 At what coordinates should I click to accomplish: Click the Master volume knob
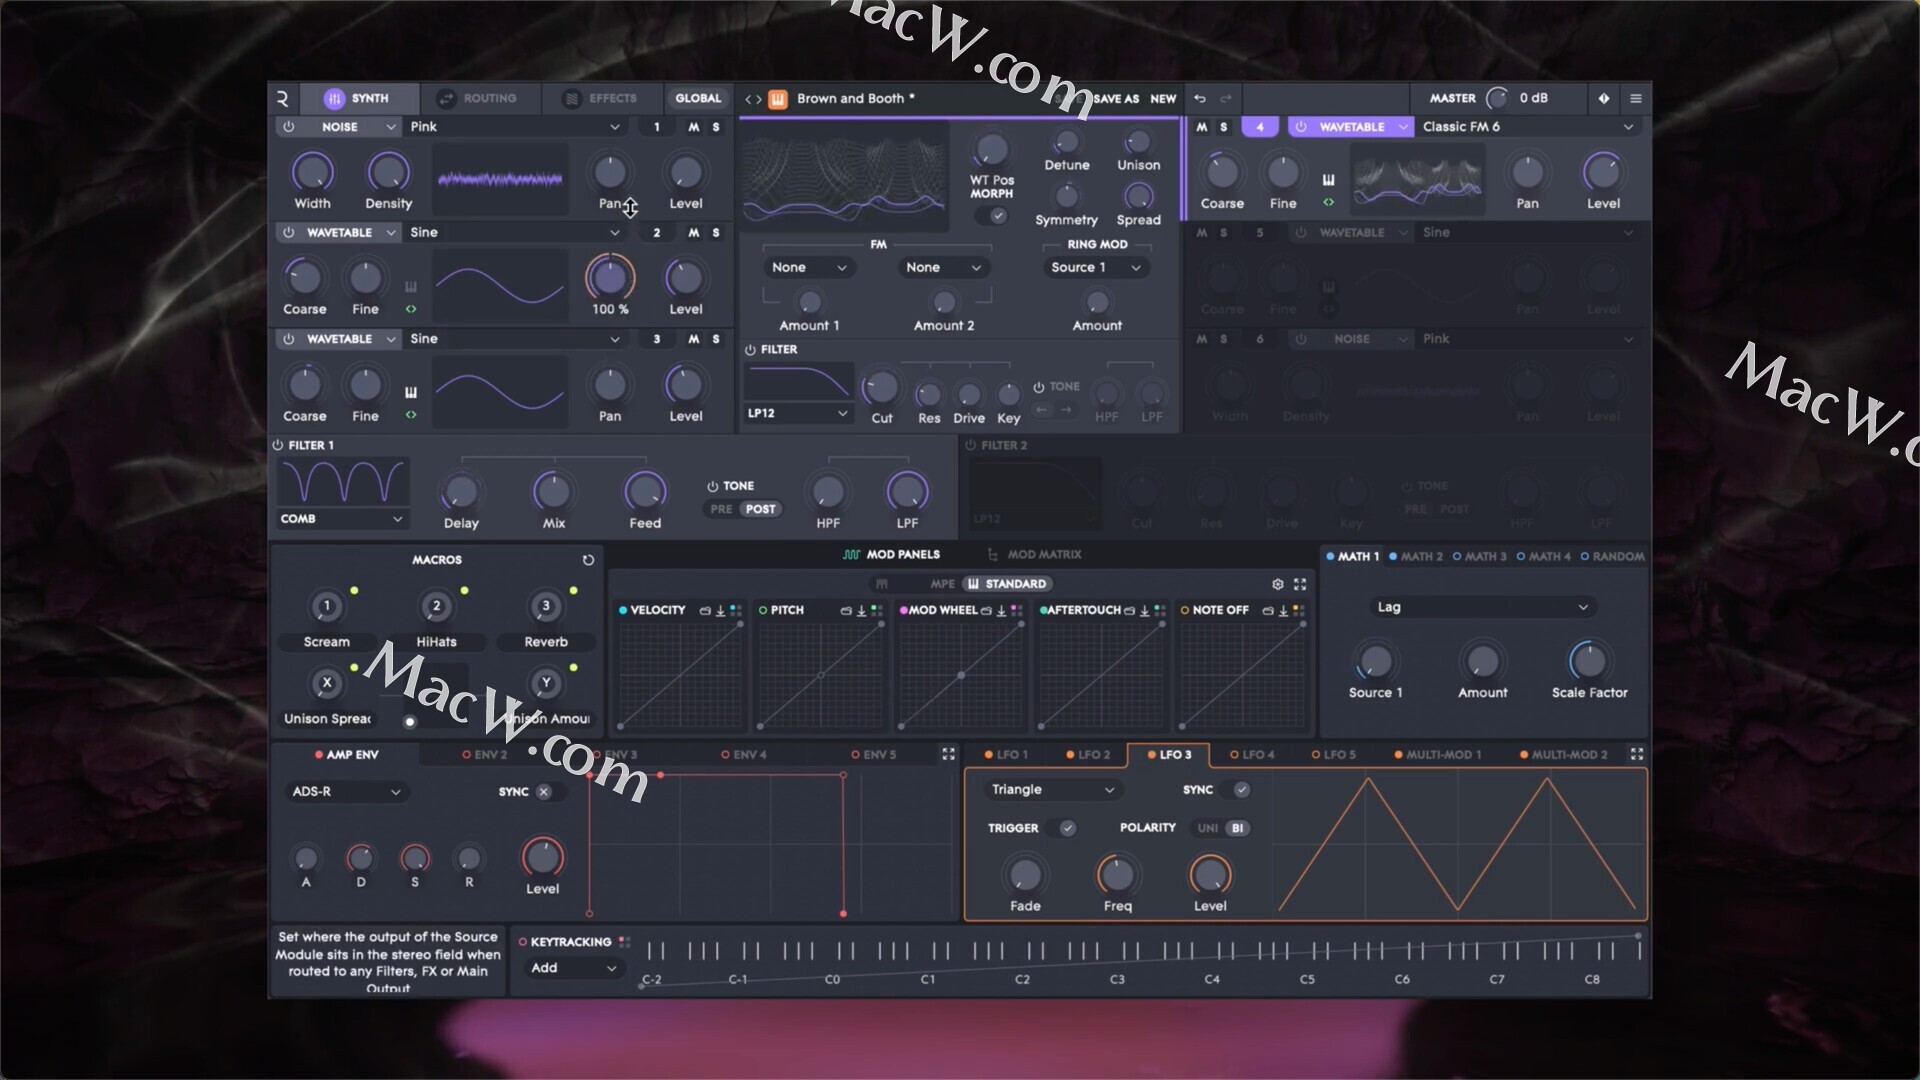[x=1497, y=98]
